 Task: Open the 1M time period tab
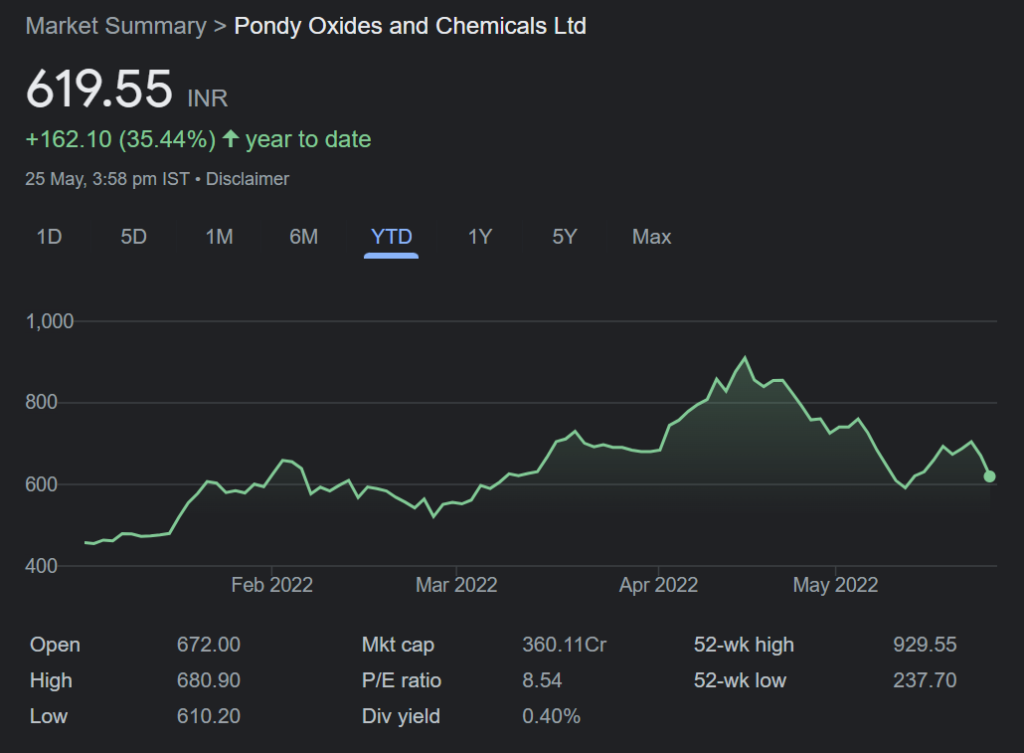[x=219, y=237]
